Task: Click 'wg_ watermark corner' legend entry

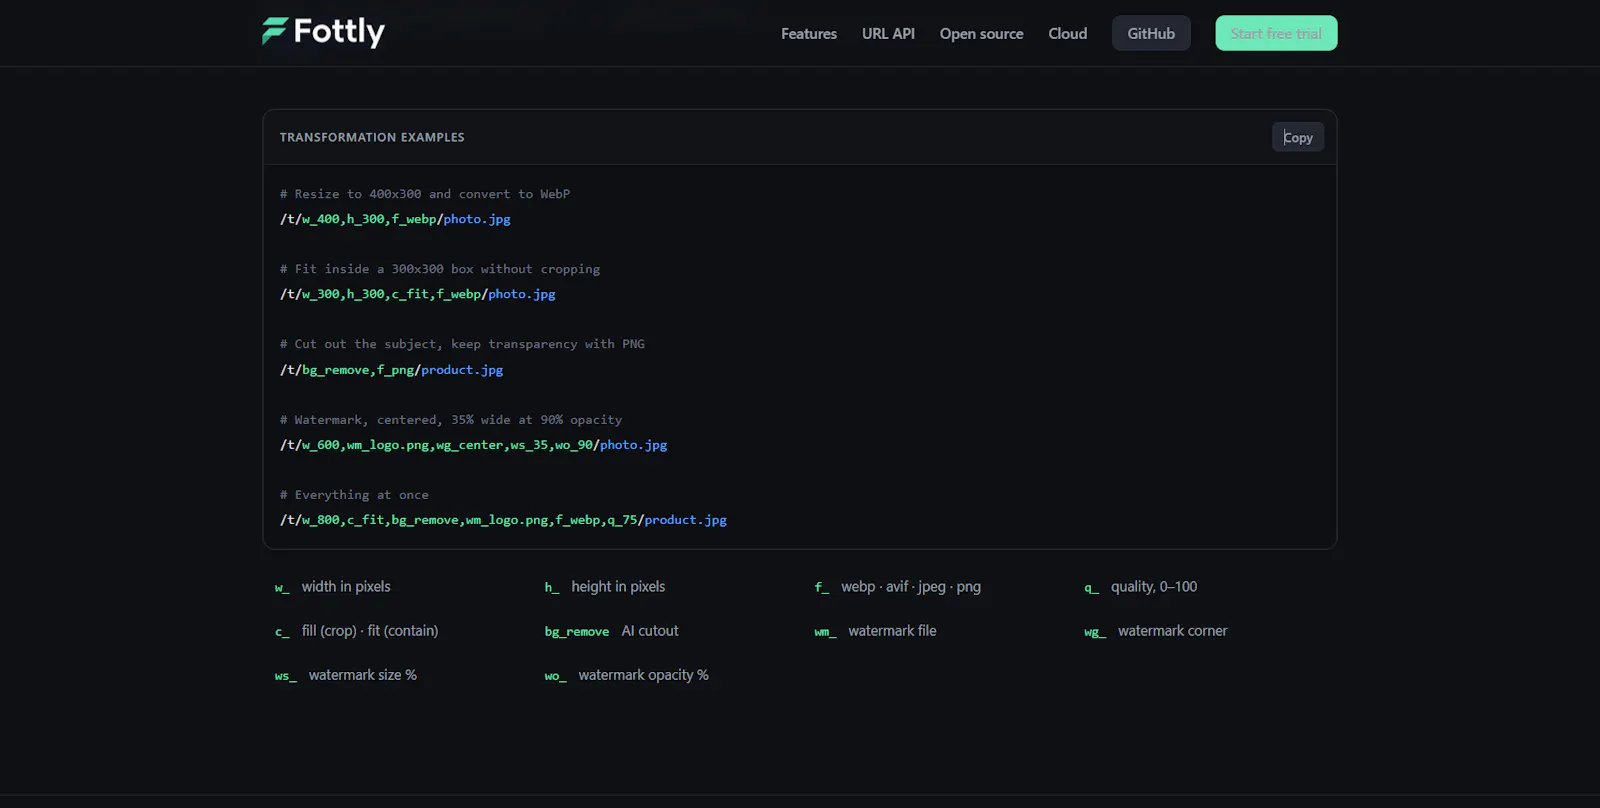Action: tap(1156, 631)
